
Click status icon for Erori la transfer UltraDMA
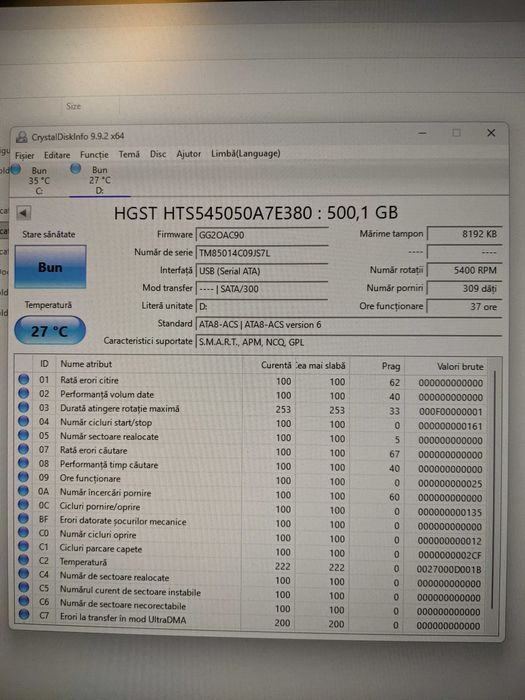tap(24, 615)
